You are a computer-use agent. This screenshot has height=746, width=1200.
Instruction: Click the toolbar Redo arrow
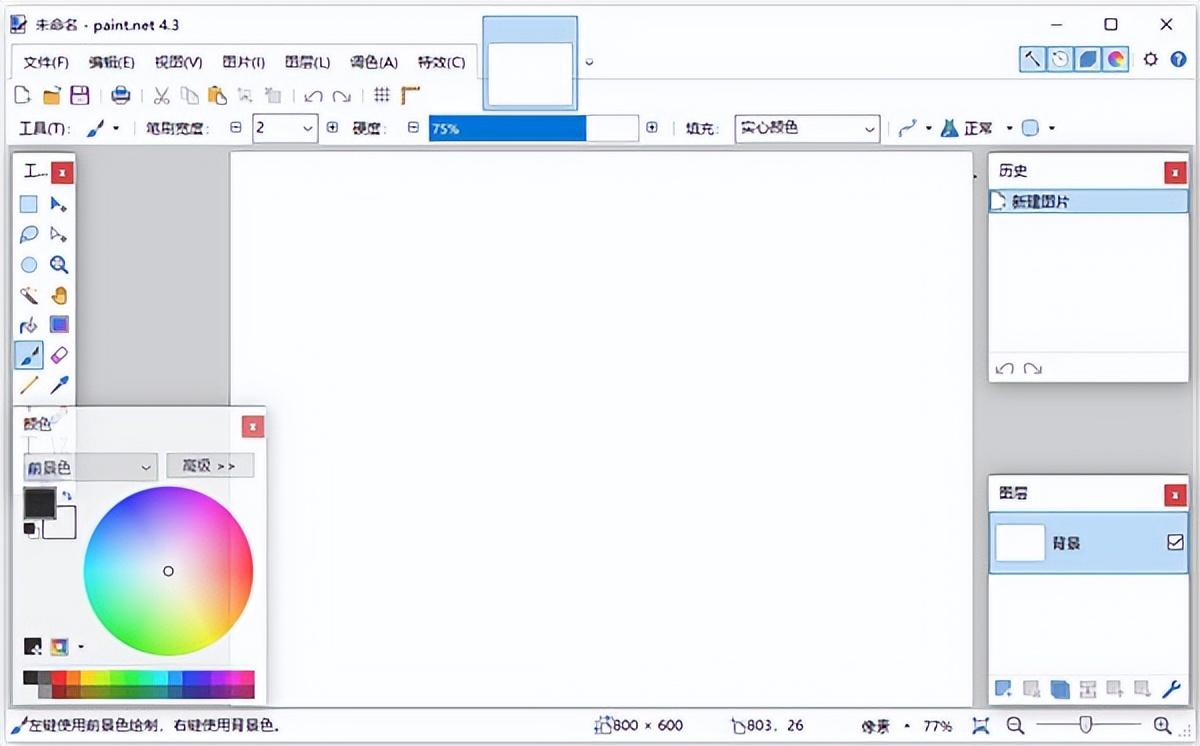(x=342, y=96)
